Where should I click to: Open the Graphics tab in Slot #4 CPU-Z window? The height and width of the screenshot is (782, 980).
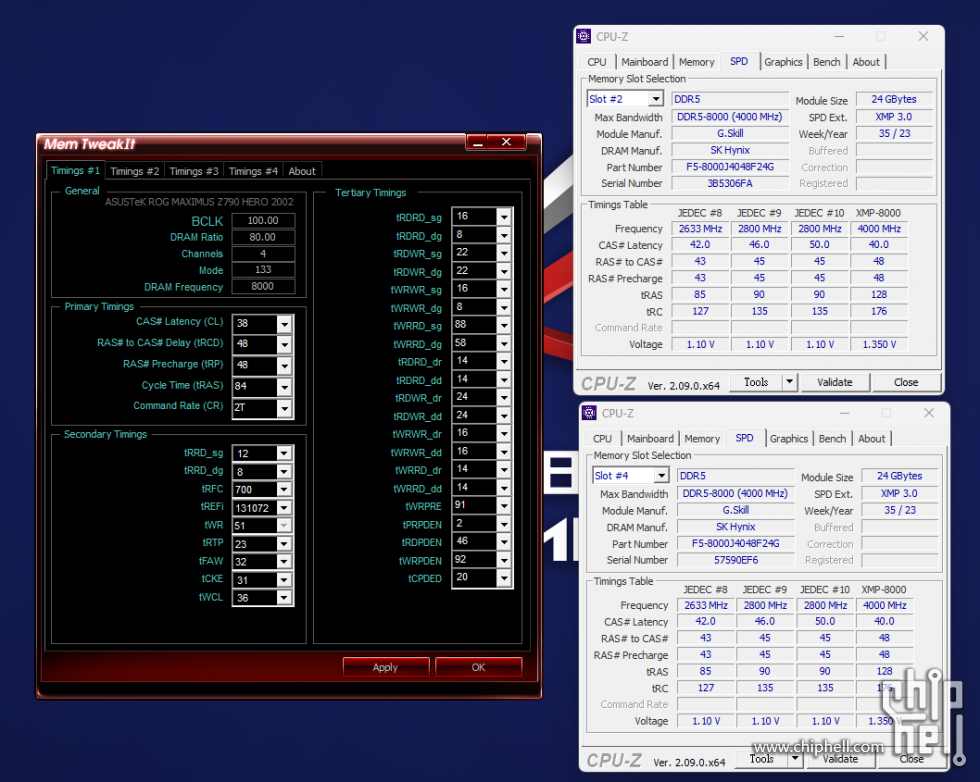789,439
